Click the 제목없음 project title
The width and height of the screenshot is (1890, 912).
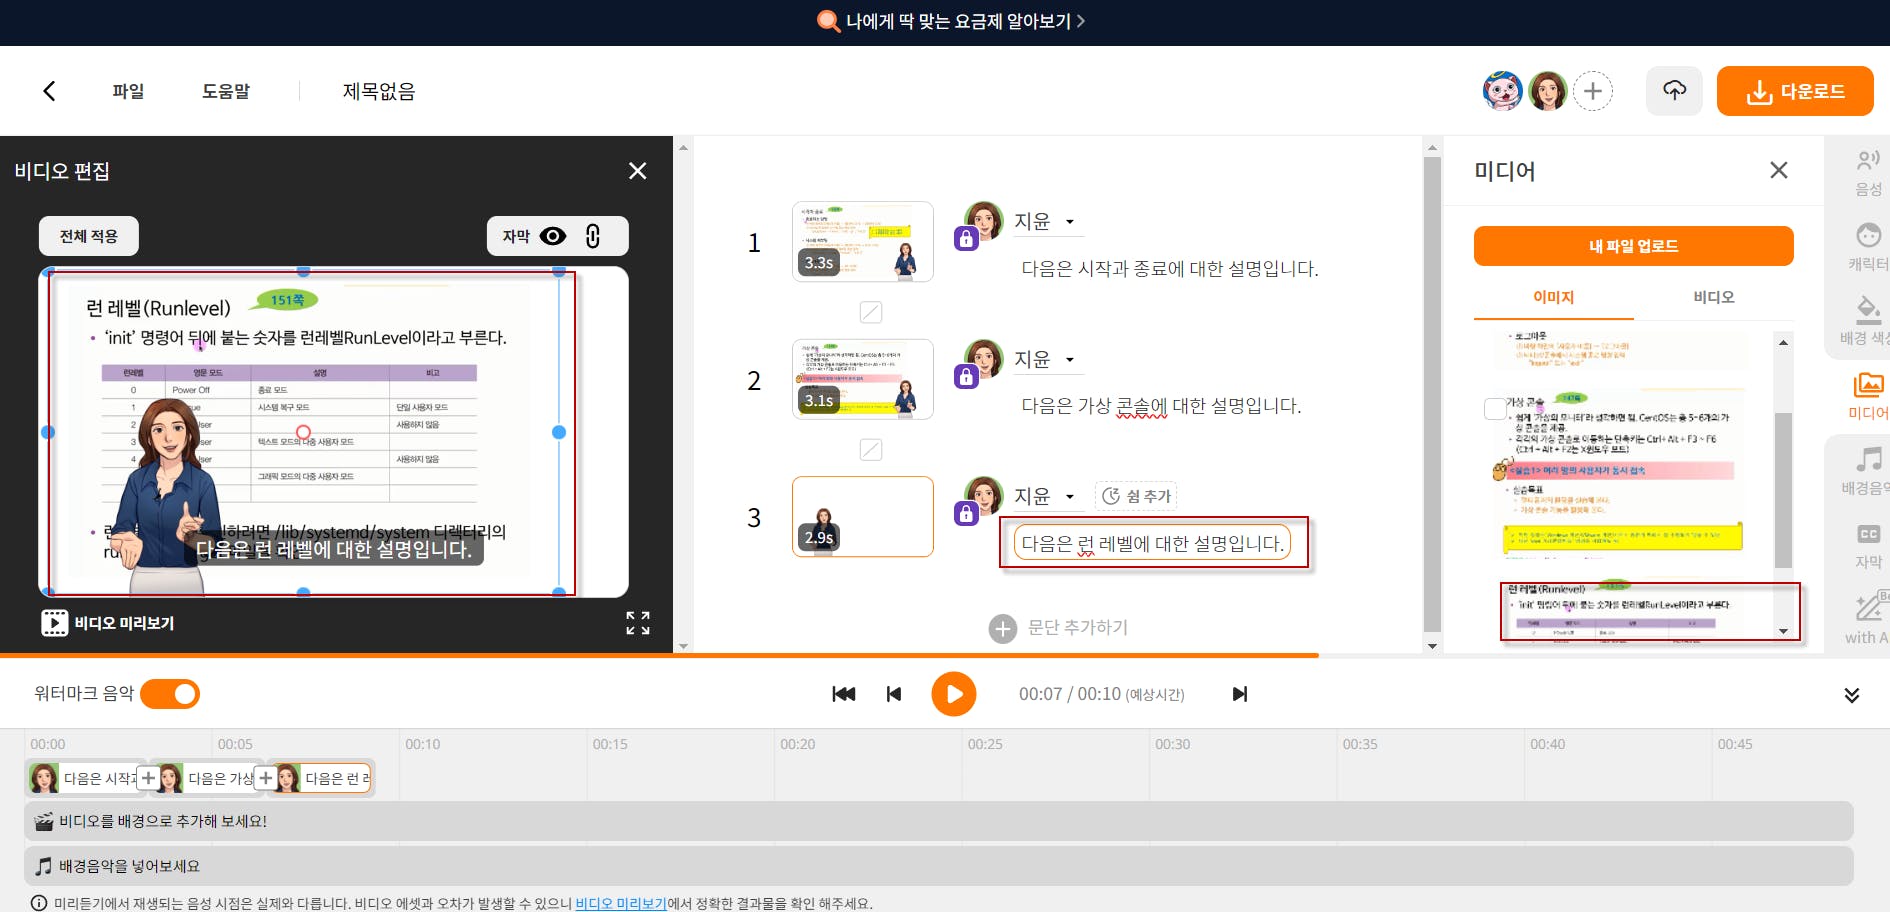379,91
